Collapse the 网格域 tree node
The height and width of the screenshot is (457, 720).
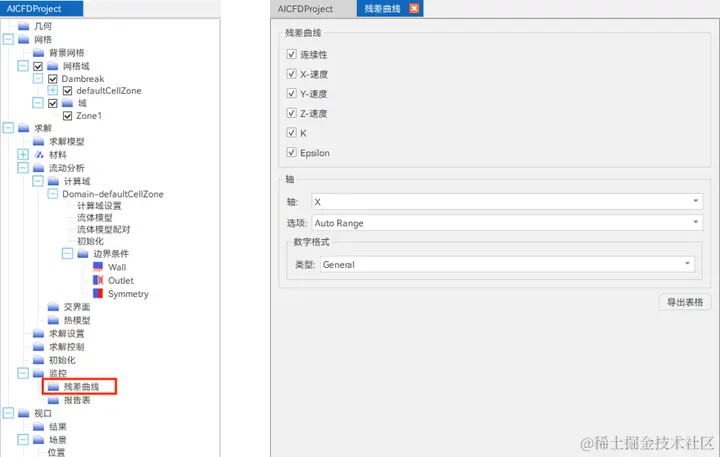click(x=23, y=66)
